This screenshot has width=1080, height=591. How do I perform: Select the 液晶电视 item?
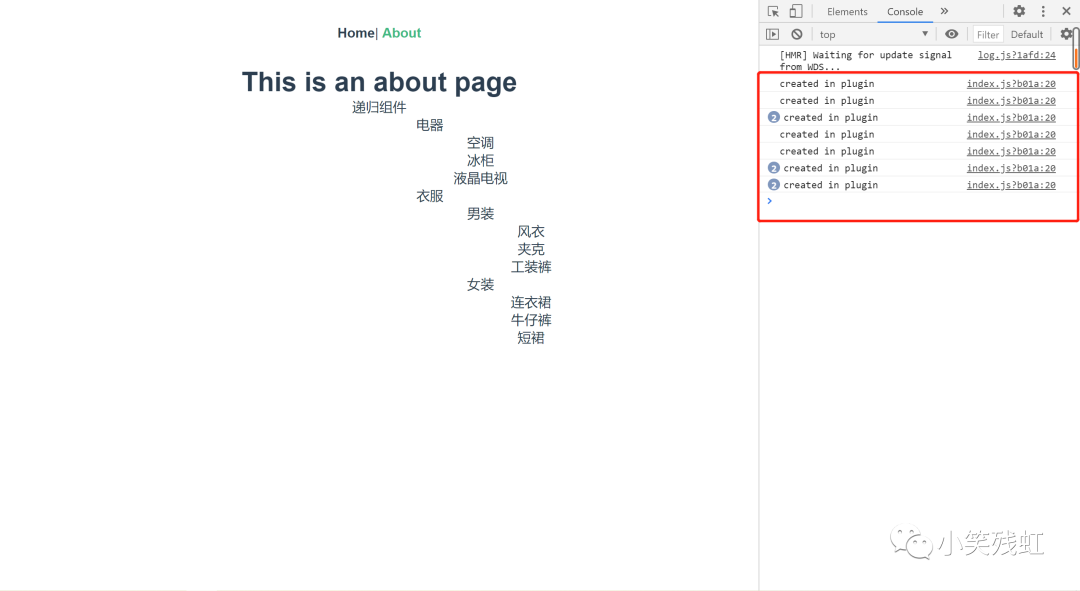pos(480,178)
